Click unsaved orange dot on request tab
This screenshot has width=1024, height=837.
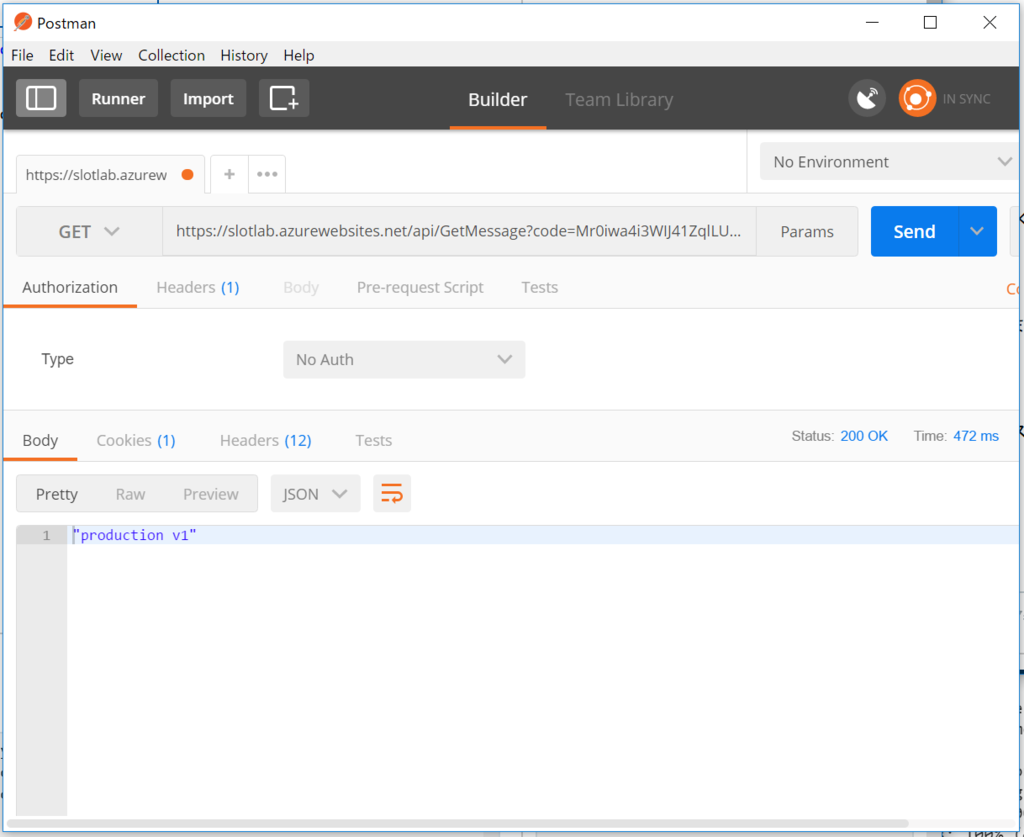click(187, 174)
